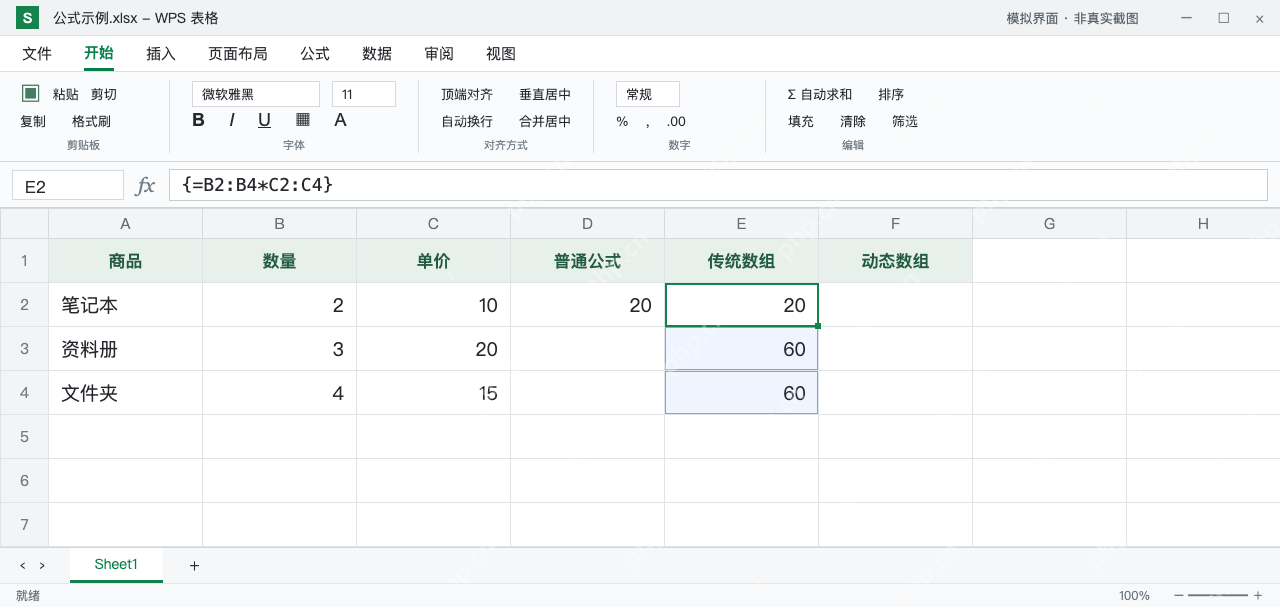Viewport: 1280px width, 608px height.
Task: Click the 复制 copy button
Action: pyautogui.click(x=33, y=121)
